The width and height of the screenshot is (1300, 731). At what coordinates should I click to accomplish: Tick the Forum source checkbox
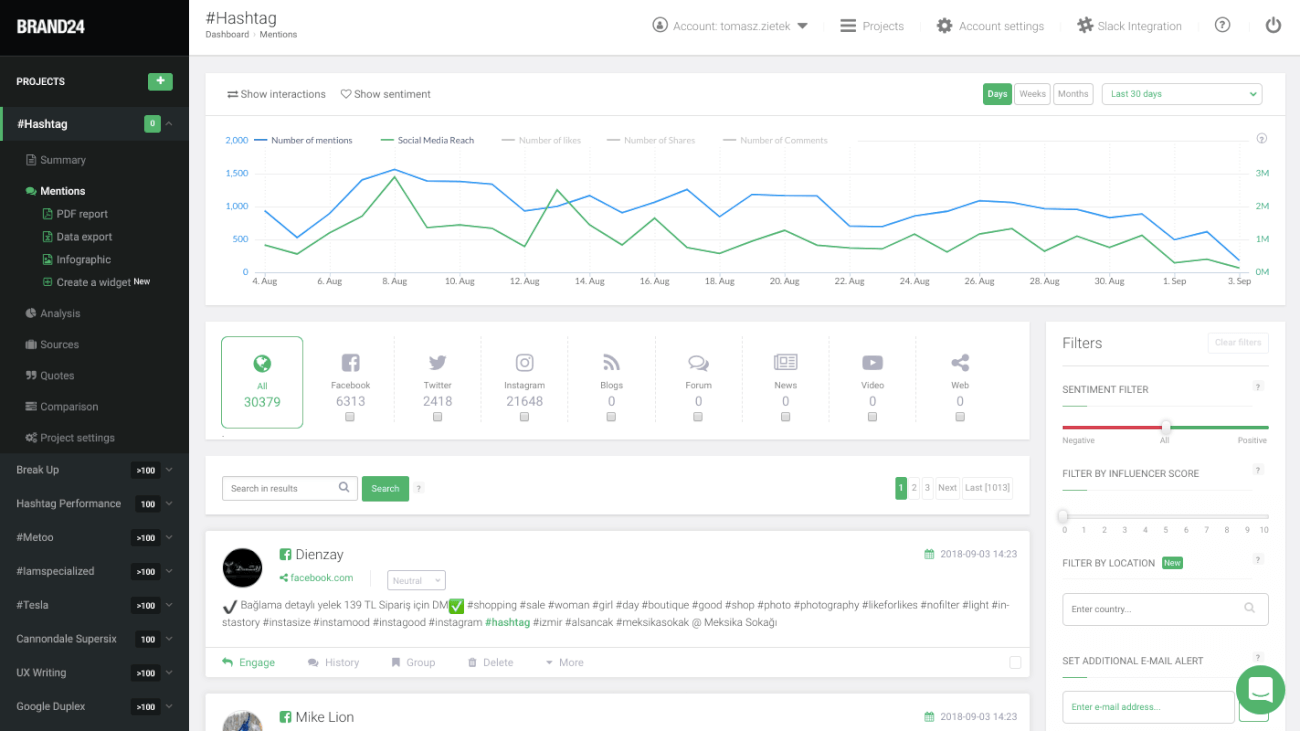[x=698, y=417]
